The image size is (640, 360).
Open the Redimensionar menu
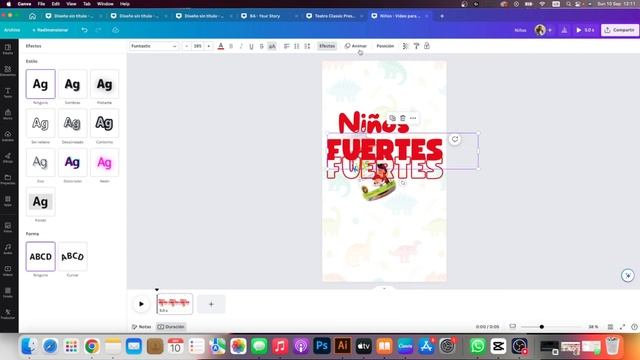pos(50,30)
